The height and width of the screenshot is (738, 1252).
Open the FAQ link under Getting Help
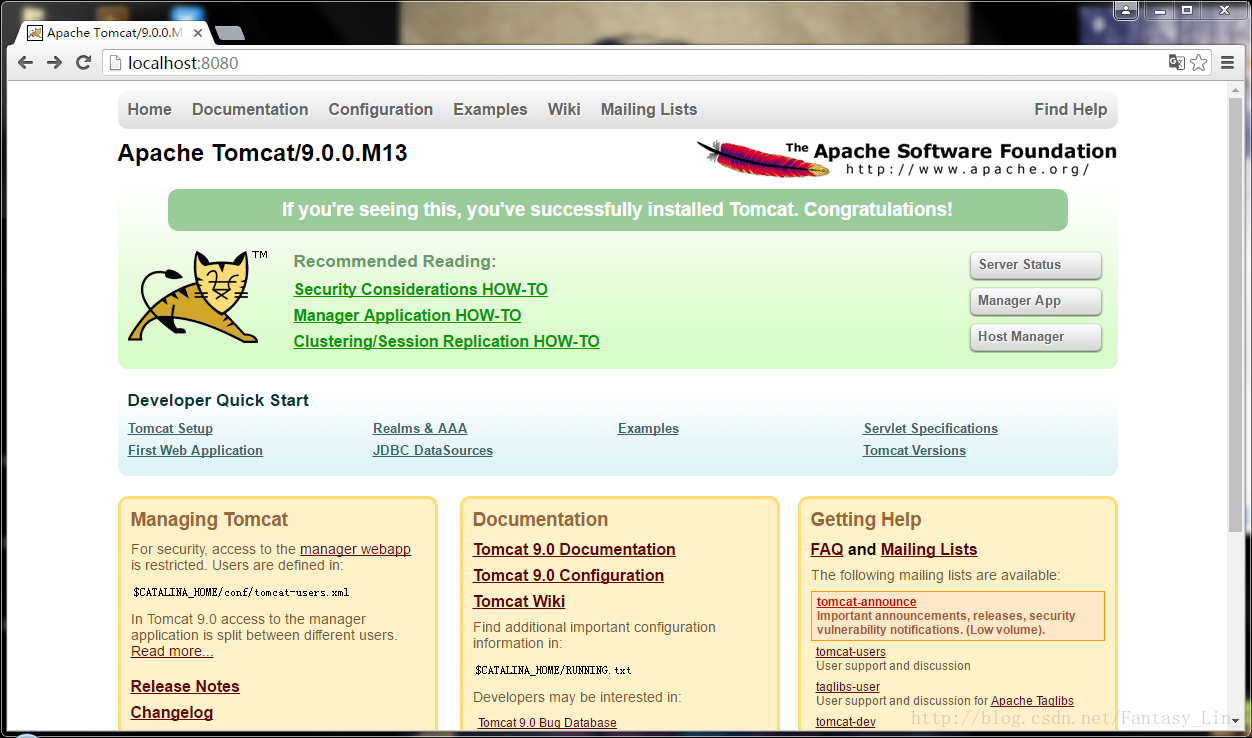pyautogui.click(x=827, y=549)
